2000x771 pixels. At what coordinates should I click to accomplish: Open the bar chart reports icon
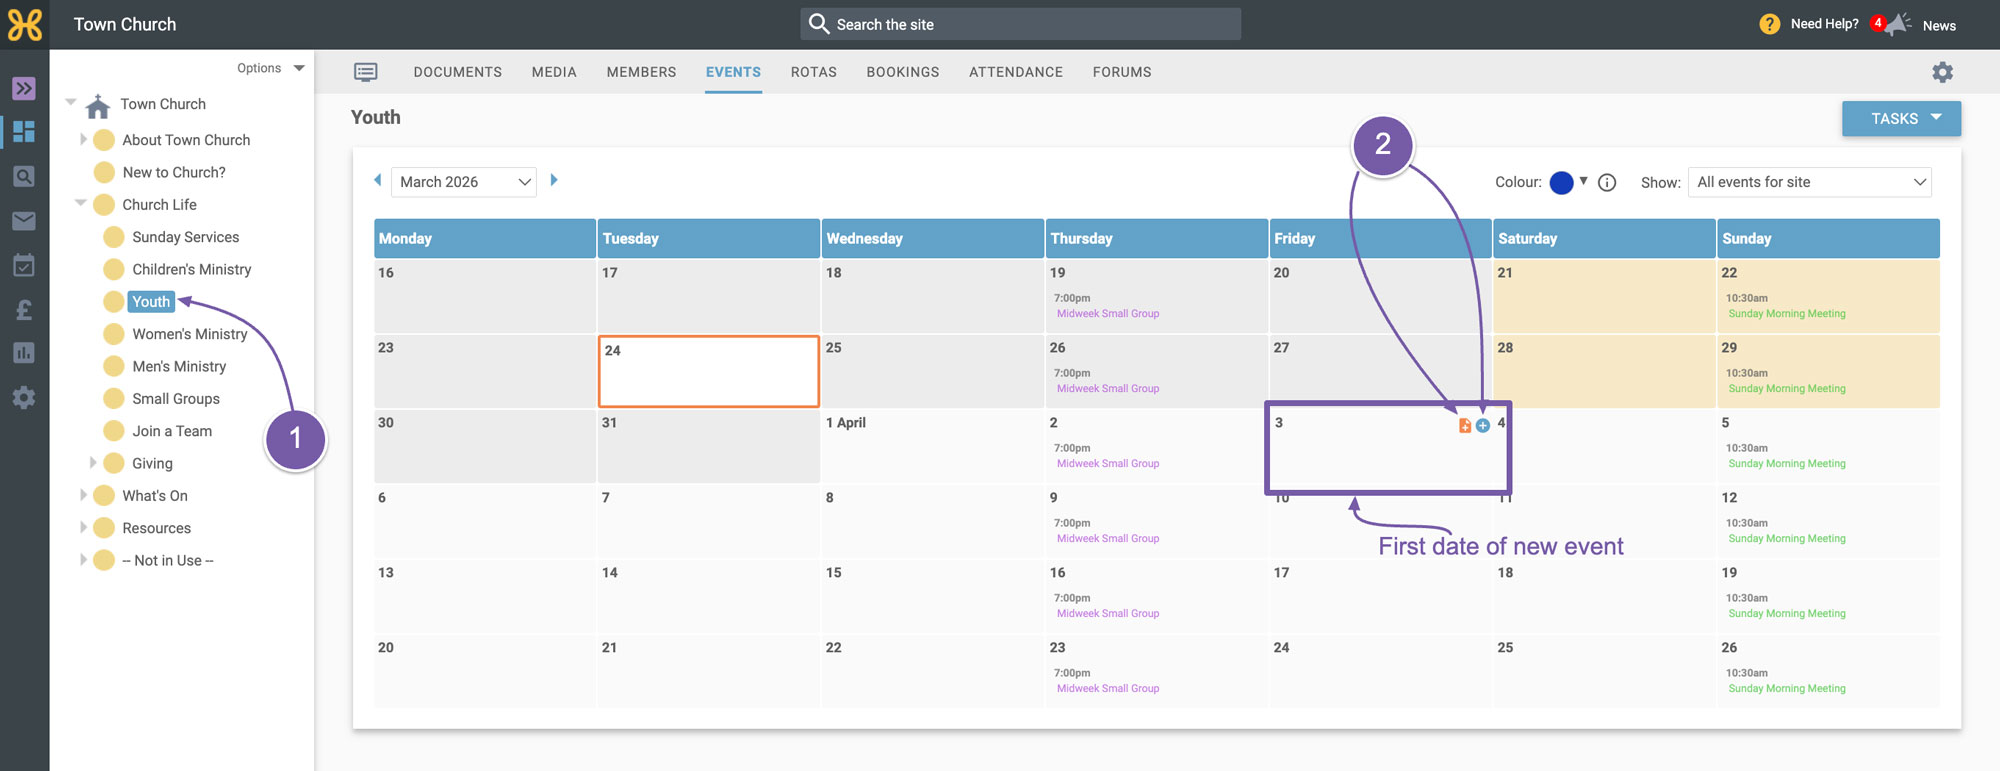pos(24,353)
